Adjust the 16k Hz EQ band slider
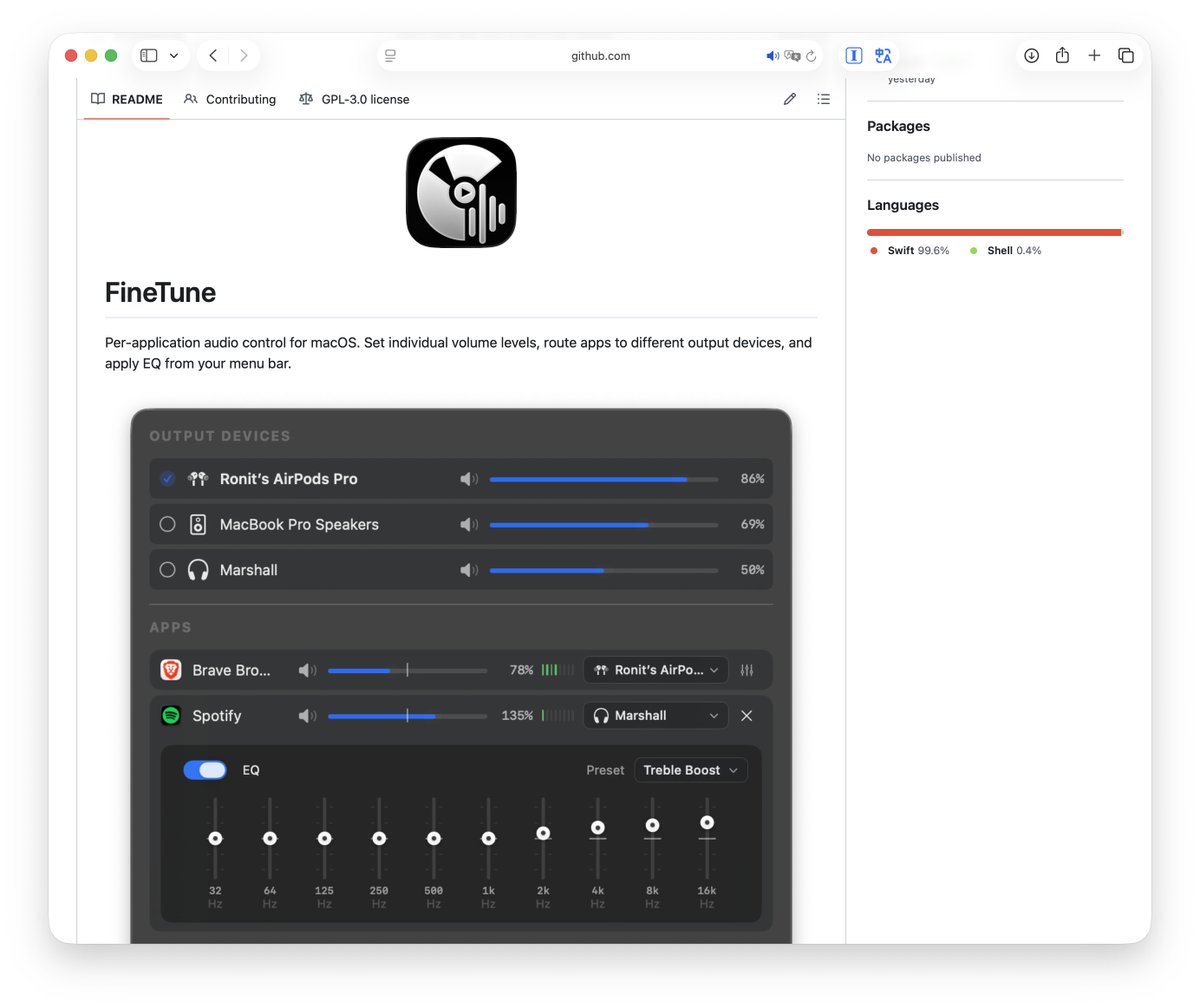 (x=707, y=838)
